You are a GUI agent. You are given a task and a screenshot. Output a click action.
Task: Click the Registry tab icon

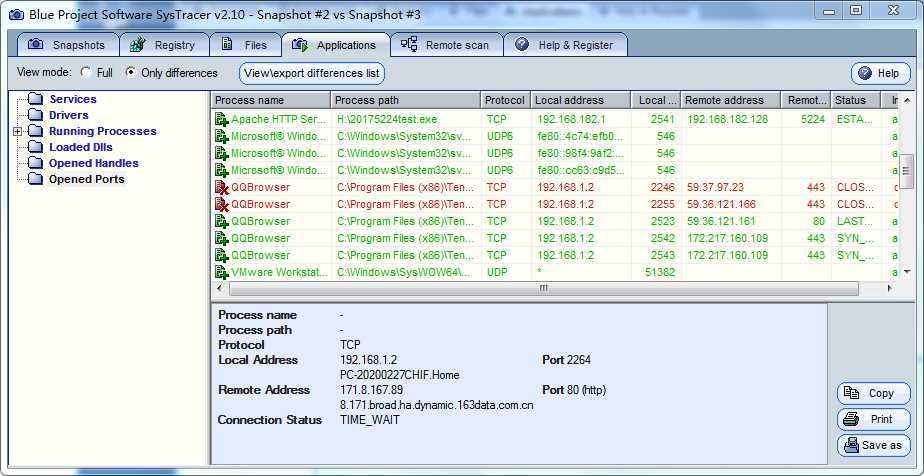coord(137,45)
